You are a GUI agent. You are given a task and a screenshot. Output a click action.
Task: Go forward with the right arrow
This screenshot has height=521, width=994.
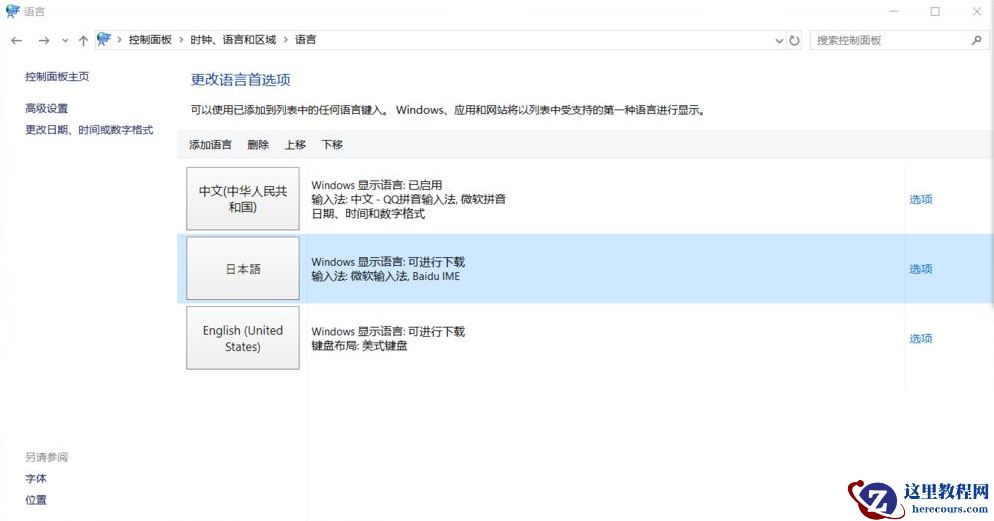(44, 41)
